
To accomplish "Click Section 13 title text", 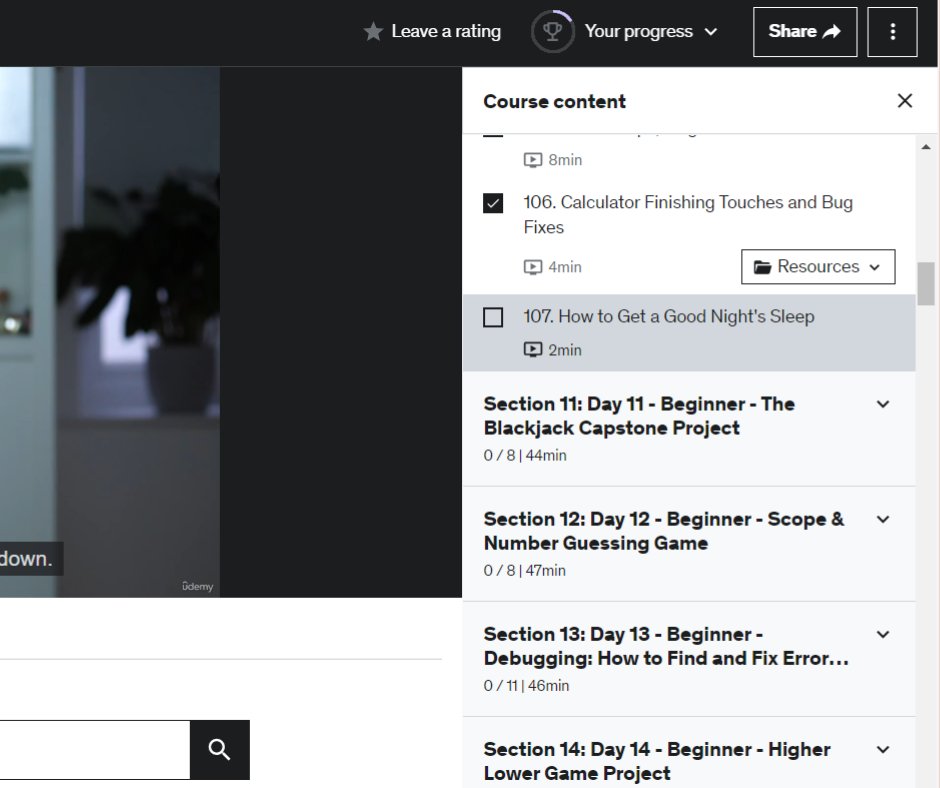I will pos(666,646).
